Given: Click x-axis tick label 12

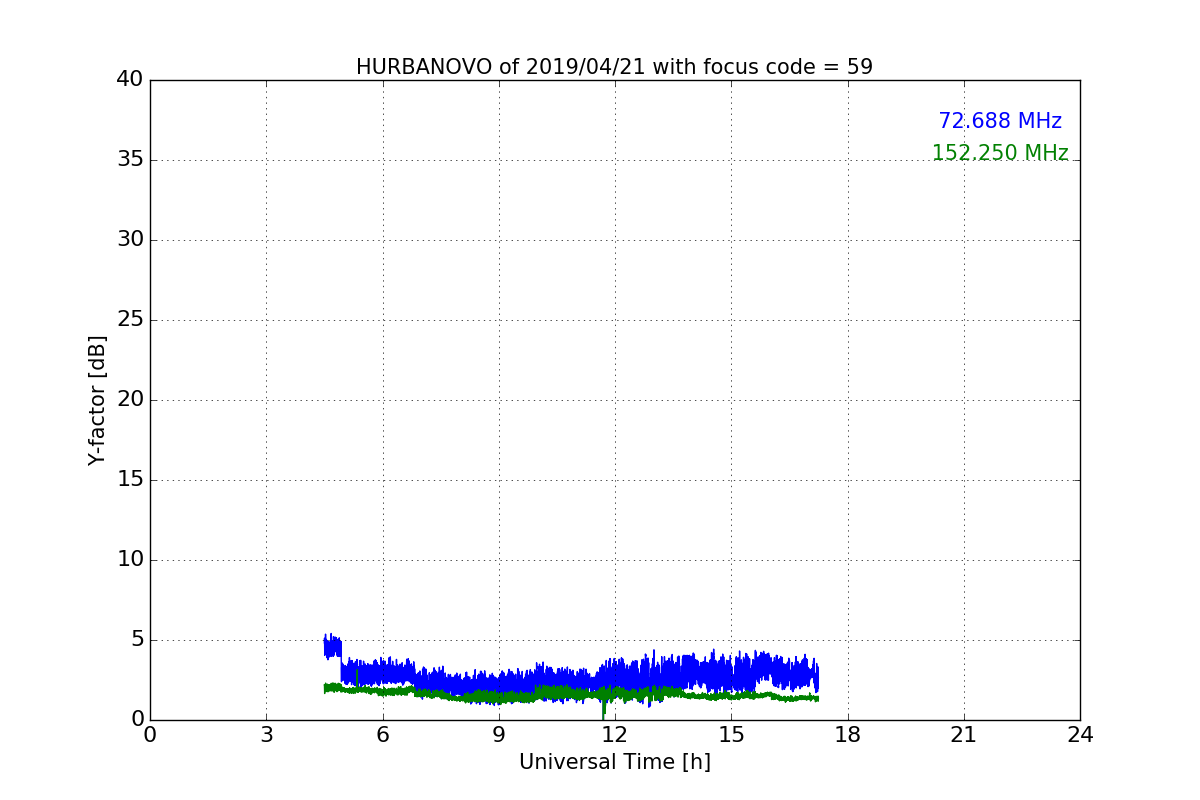Looking at the screenshot, I should tap(615, 735).
